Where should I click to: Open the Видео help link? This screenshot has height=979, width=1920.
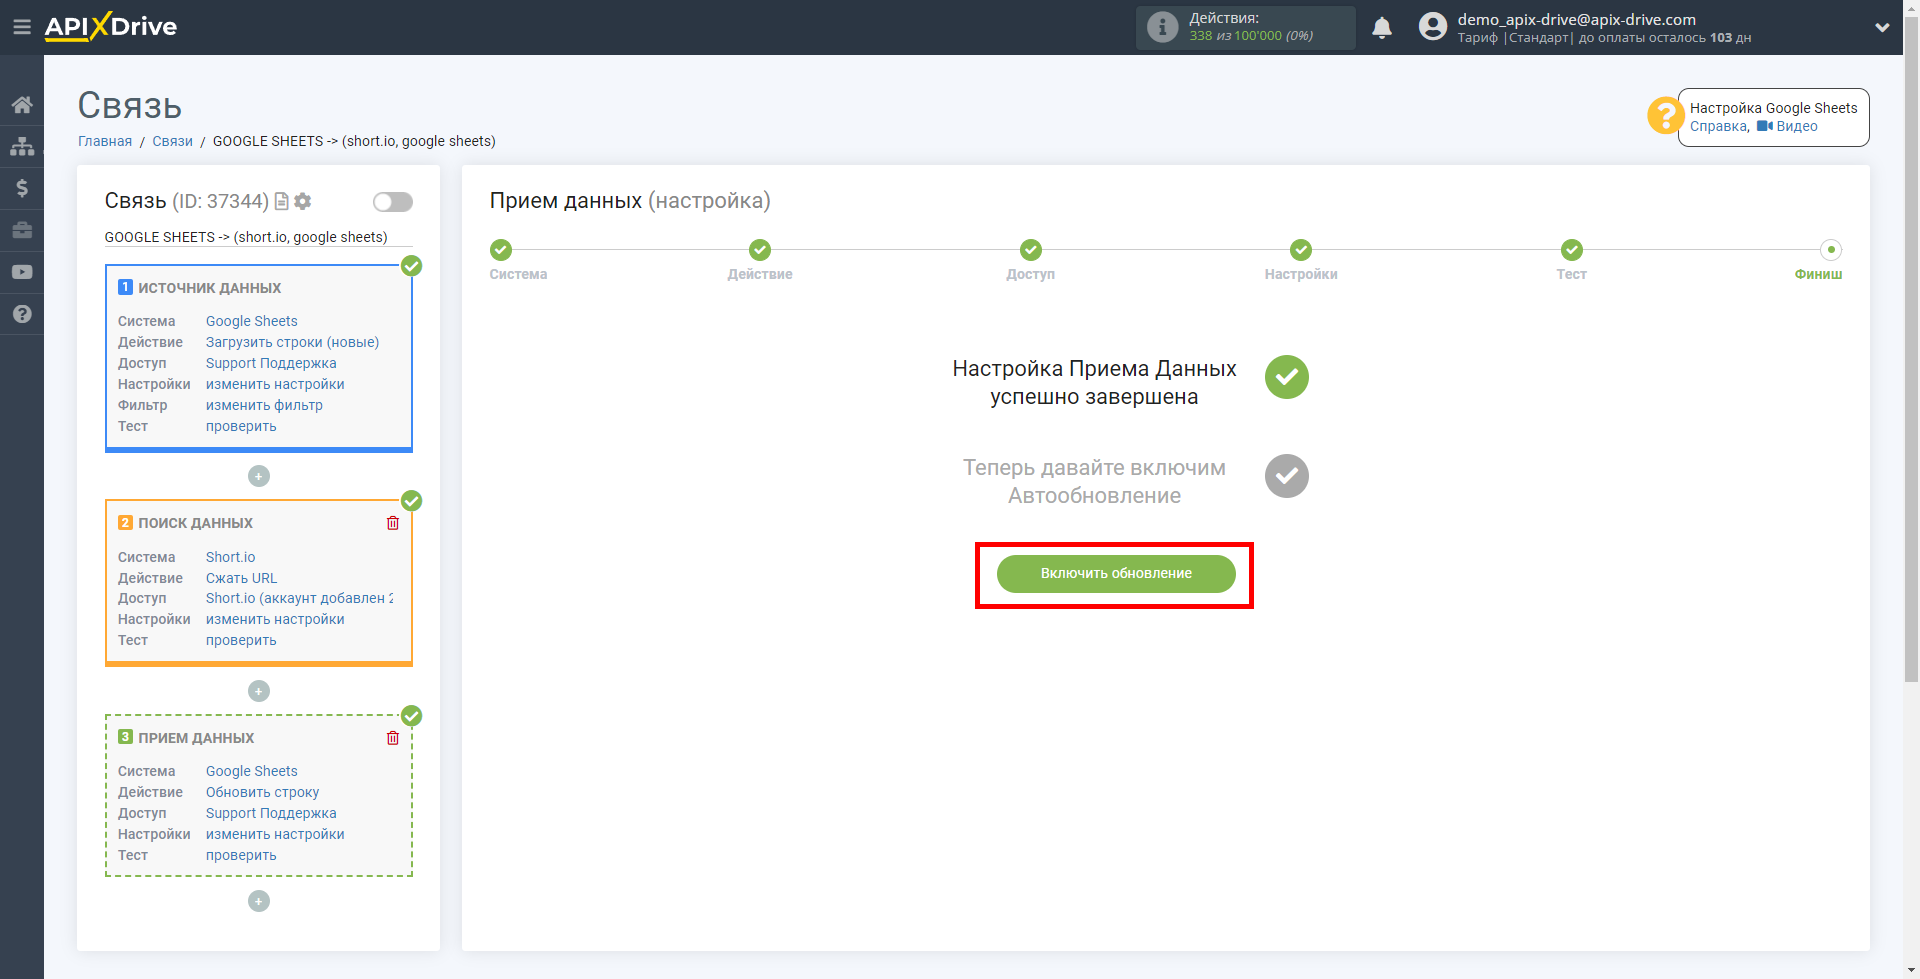click(1787, 126)
